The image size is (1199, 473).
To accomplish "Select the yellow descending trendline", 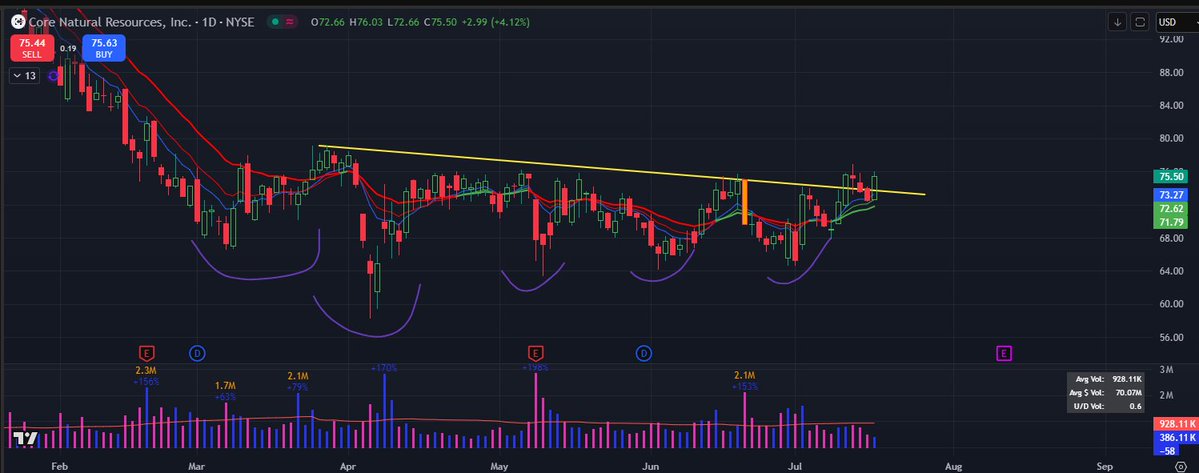I will point(621,170).
